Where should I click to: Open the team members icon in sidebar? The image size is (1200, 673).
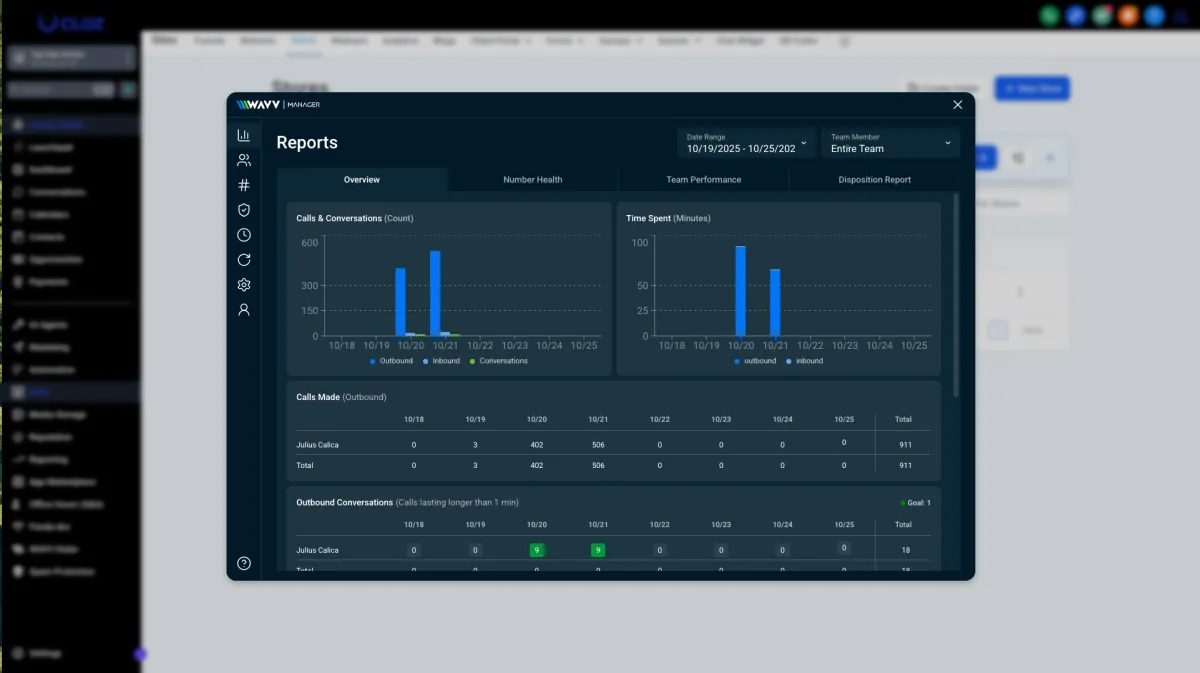[243, 160]
